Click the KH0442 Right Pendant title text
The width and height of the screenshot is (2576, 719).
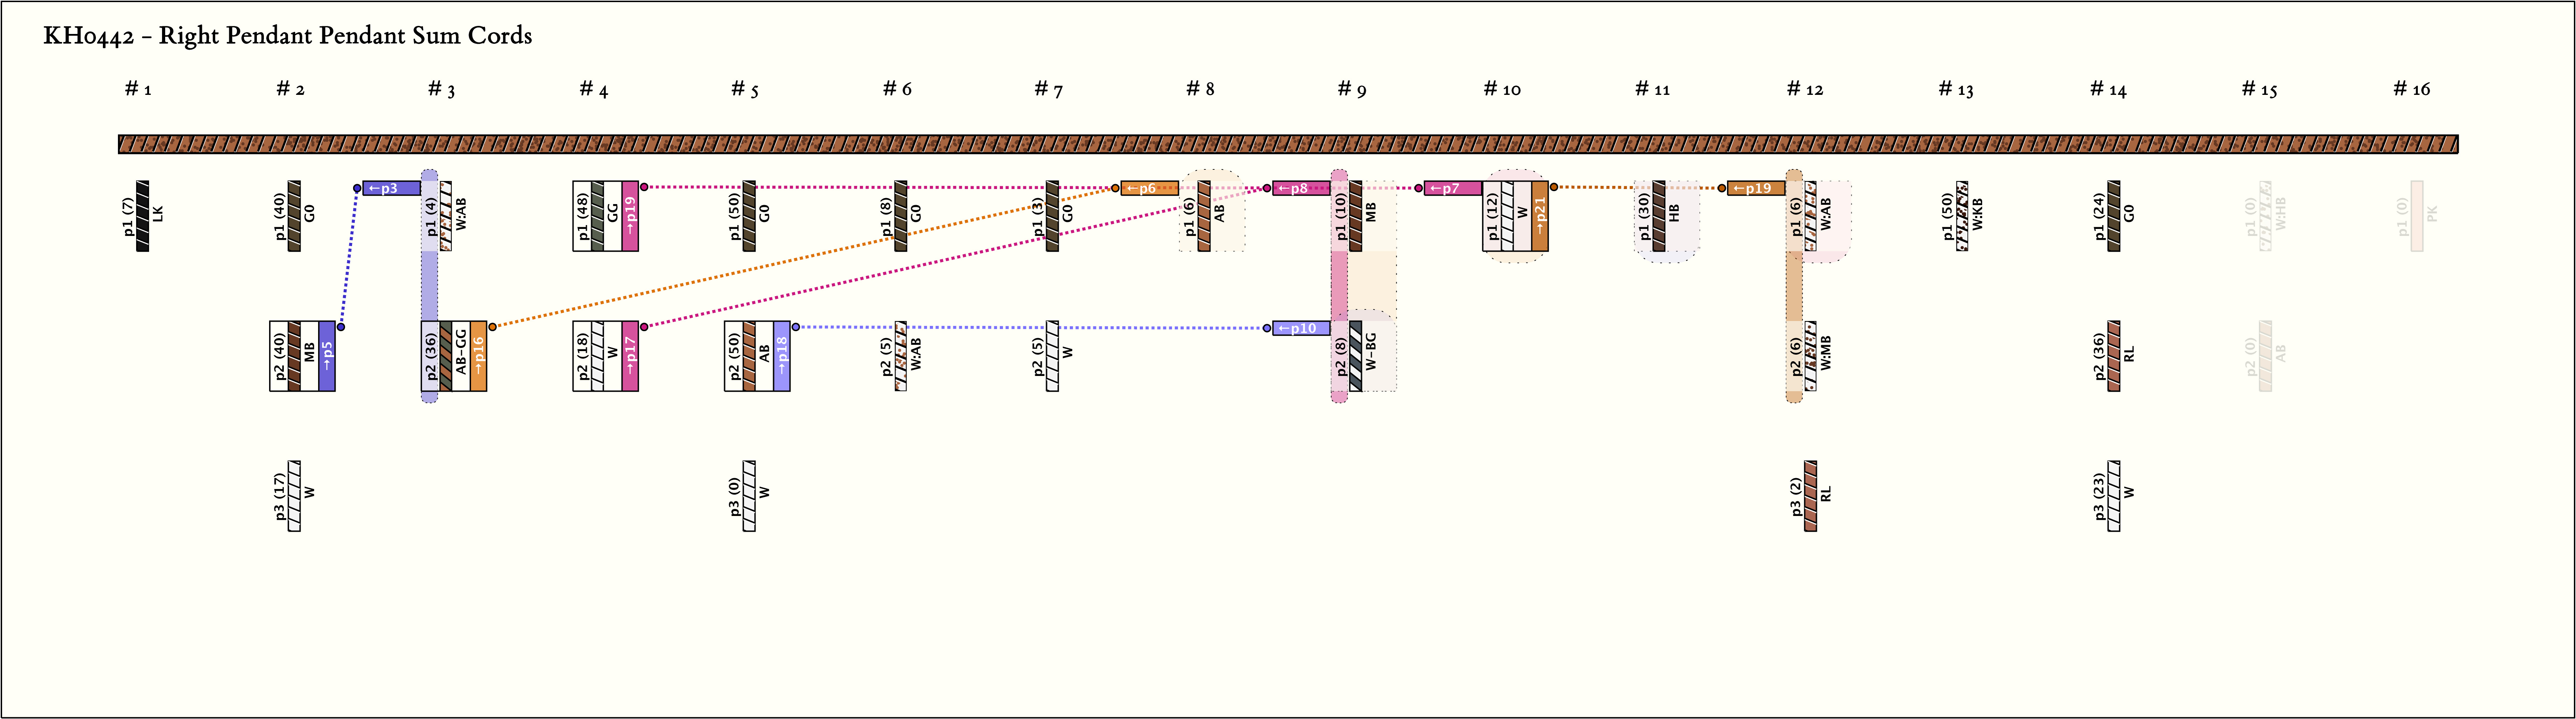[288, 36]
